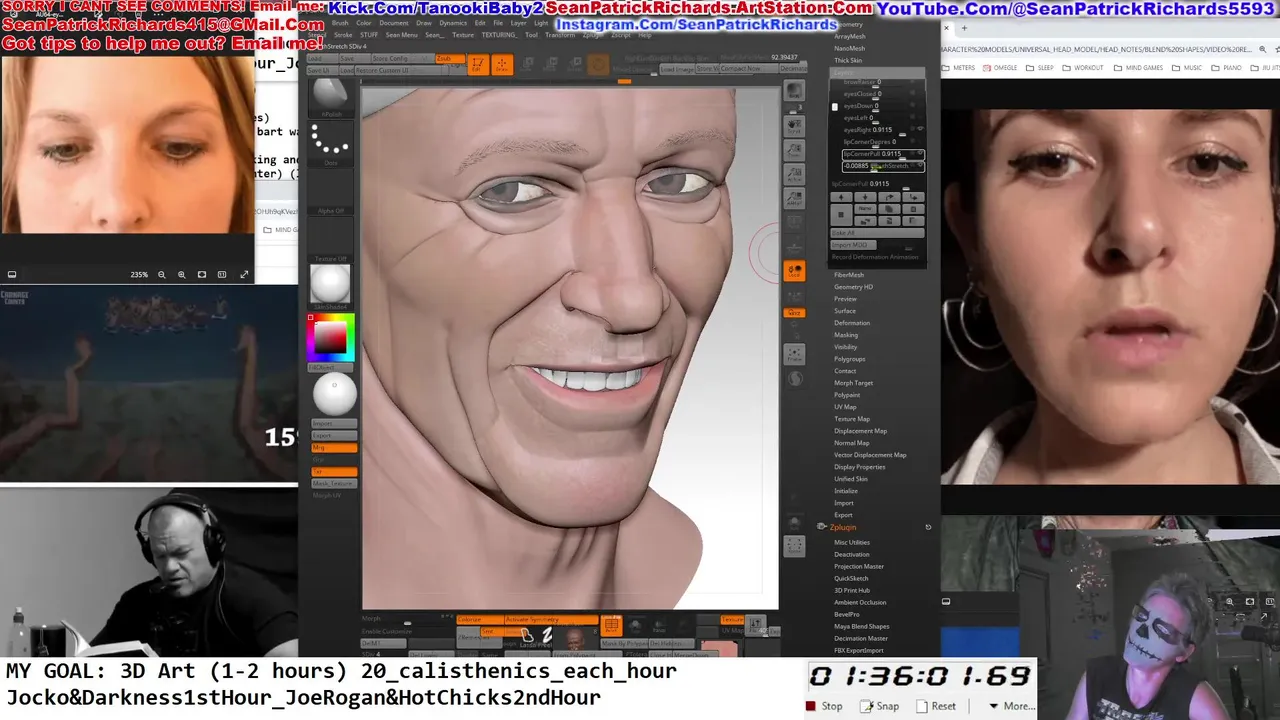Click the layer record square button
Viewport: 1280px width, 720px height.
pos(840,213)
